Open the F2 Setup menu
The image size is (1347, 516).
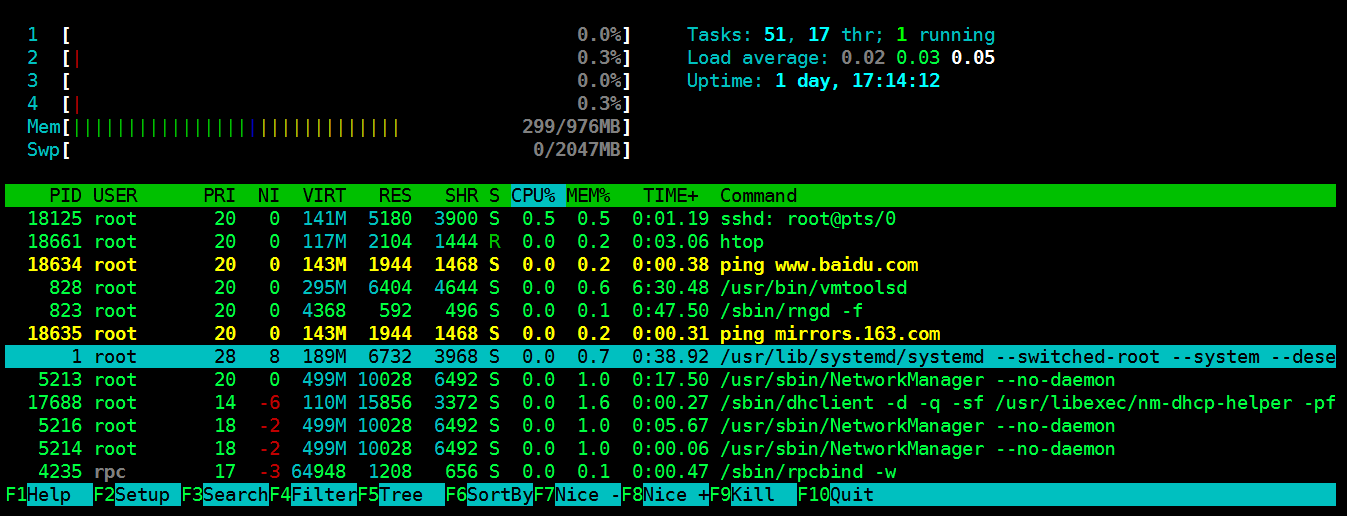138,495
